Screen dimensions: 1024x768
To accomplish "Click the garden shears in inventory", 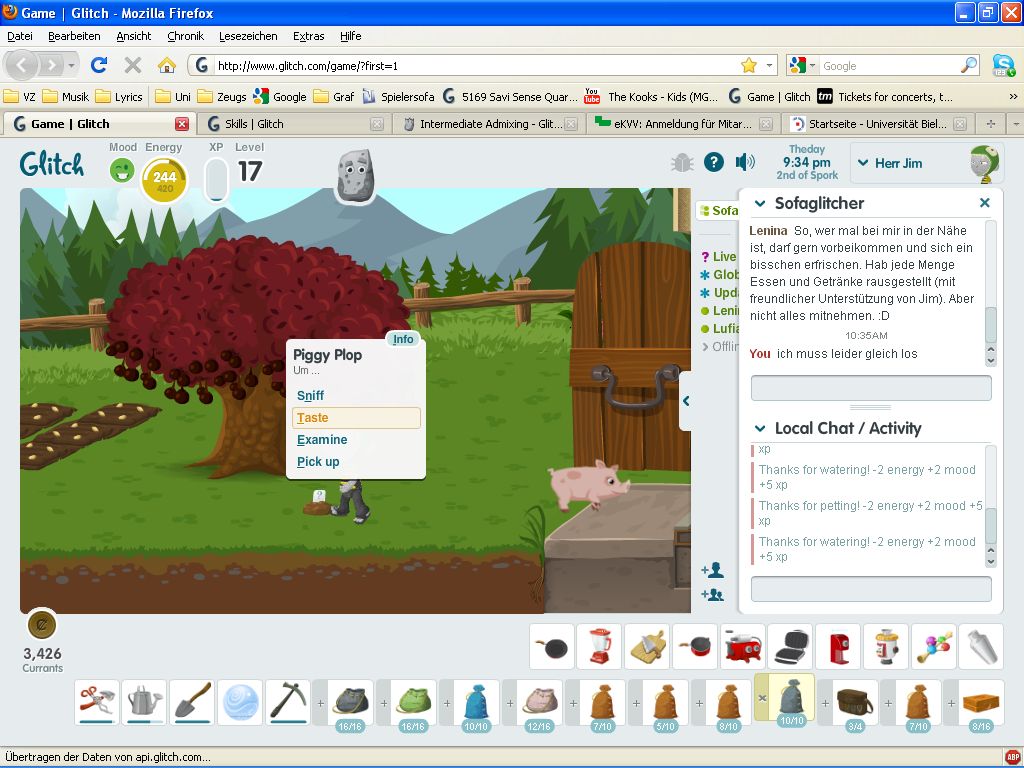I will [x=97, y=701].
